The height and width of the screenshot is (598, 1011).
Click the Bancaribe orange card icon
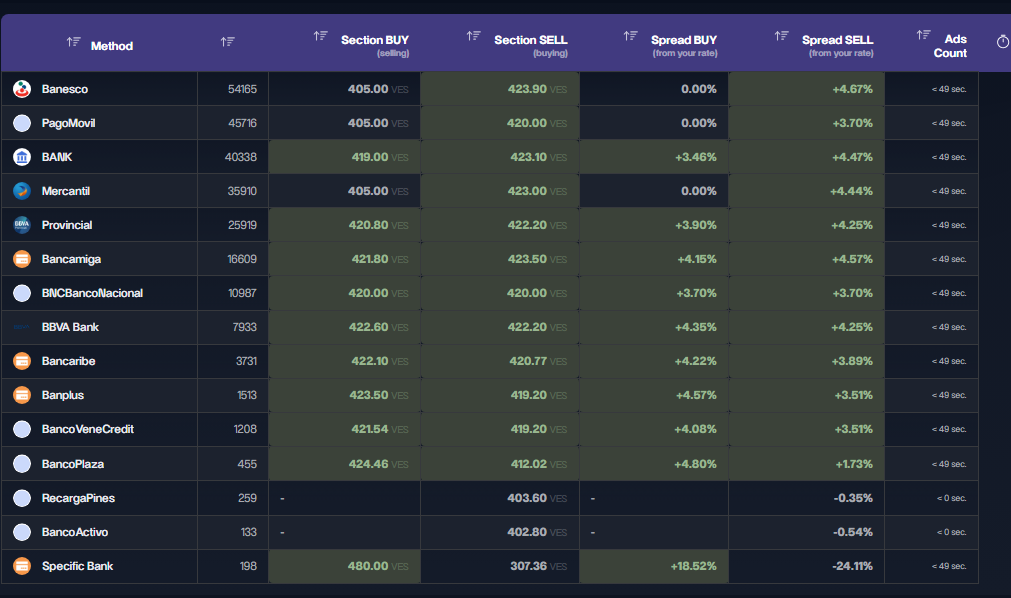point(22,361)
